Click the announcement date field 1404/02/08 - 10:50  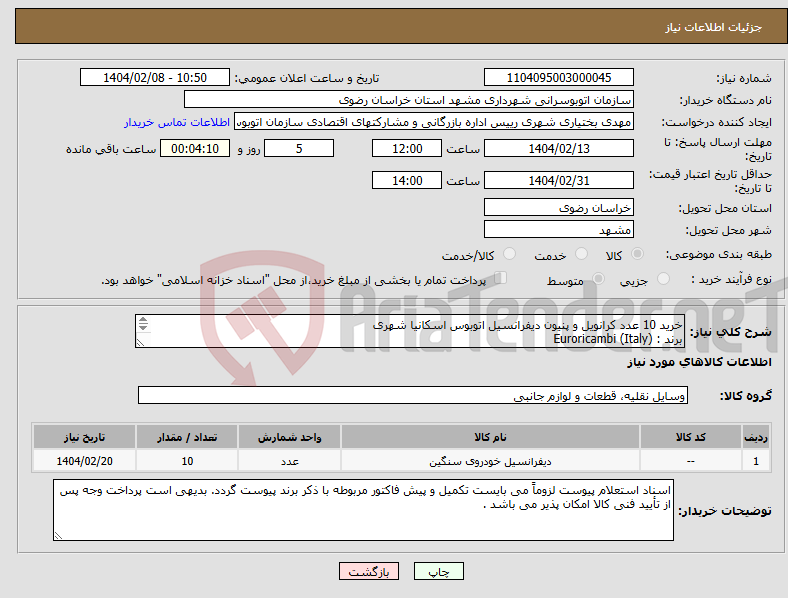pos(155,77)
